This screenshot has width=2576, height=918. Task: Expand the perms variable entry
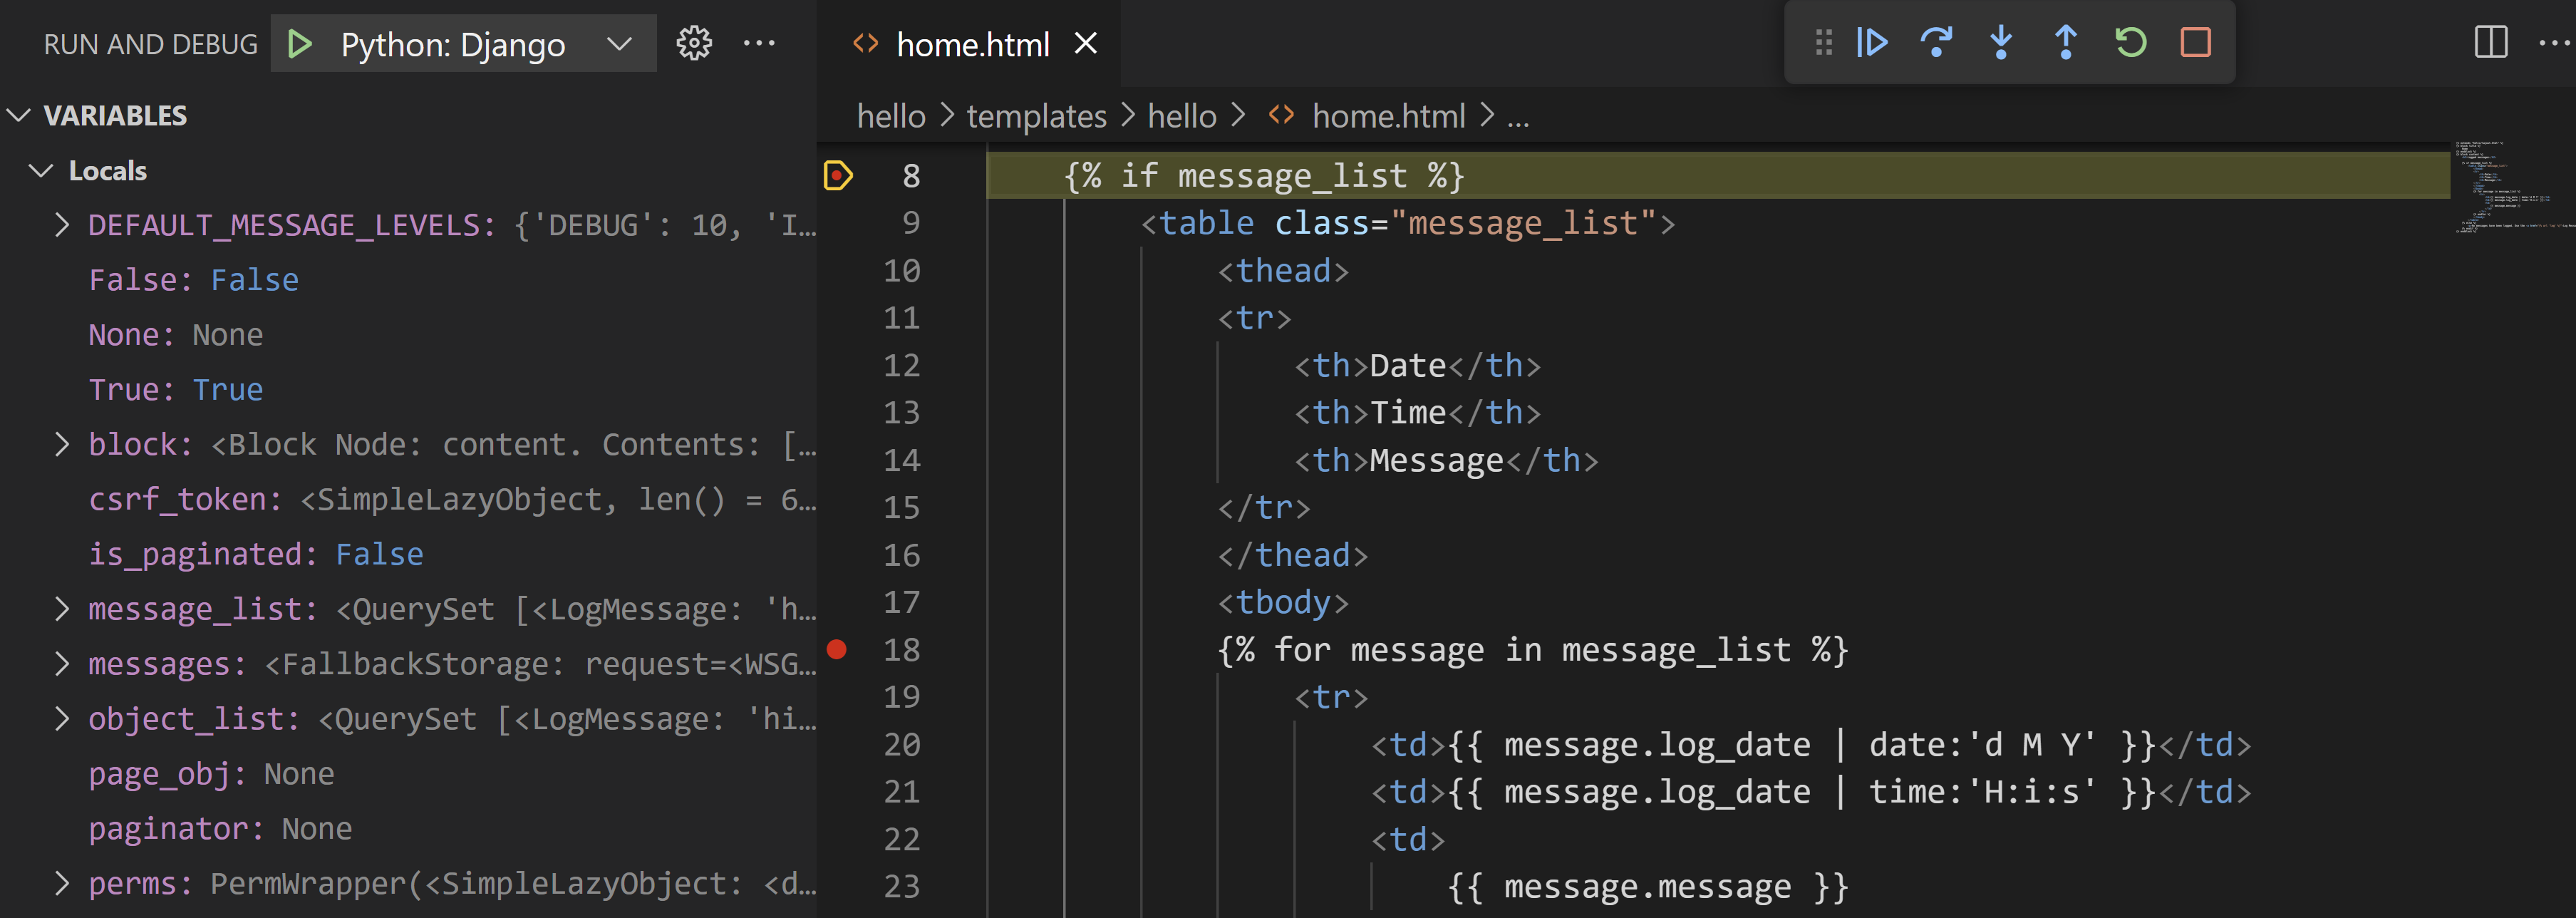(62, 883)
